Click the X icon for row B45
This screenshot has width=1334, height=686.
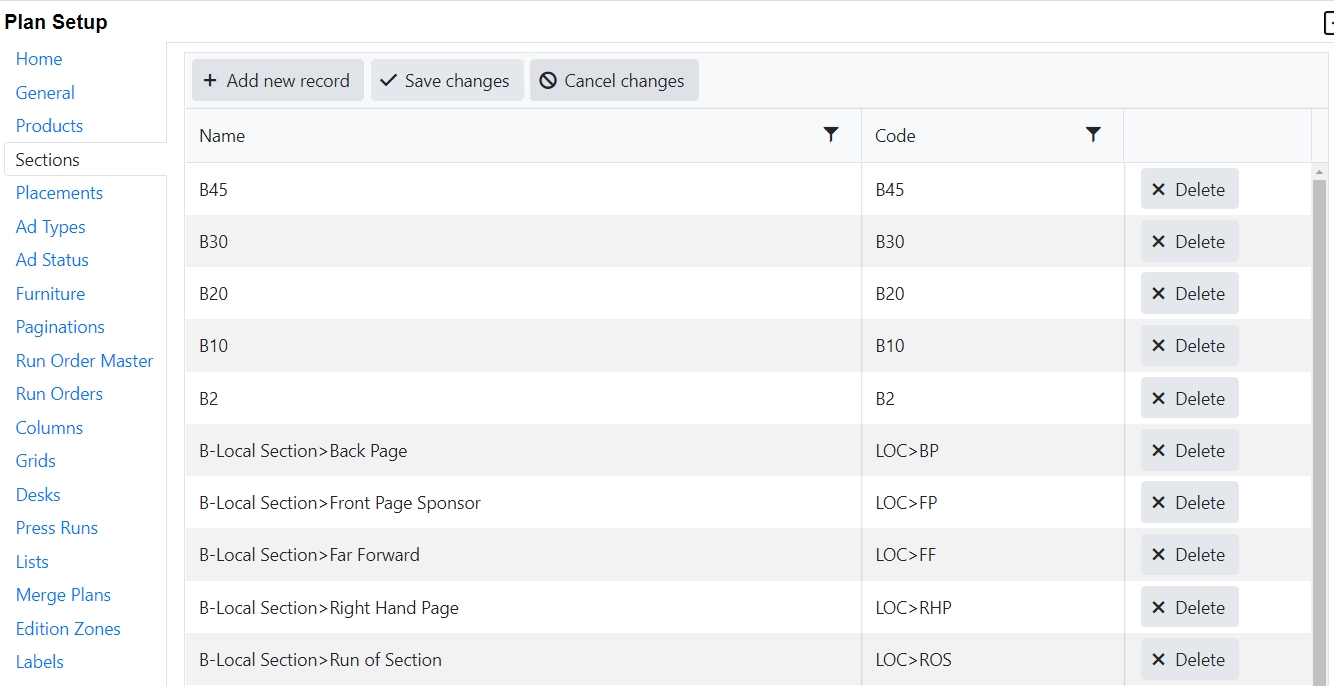coord(1158,189)
